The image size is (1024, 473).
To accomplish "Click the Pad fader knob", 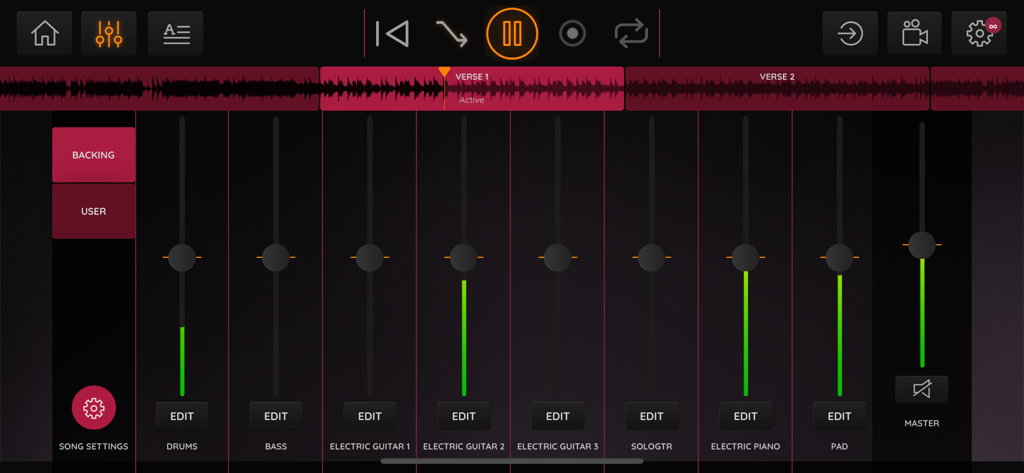I will click(839, 257).
